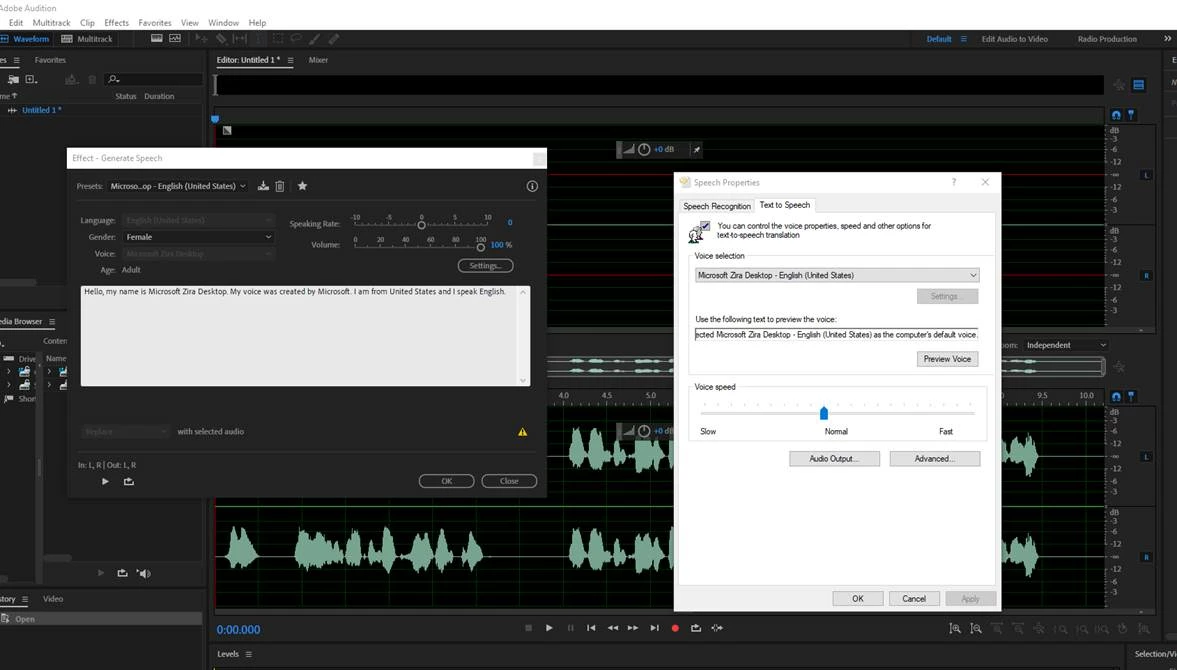Toggle auto-play speaker icon in Media Browser
The width and height of the screenshot is (1177, 670).
point(143,573)
